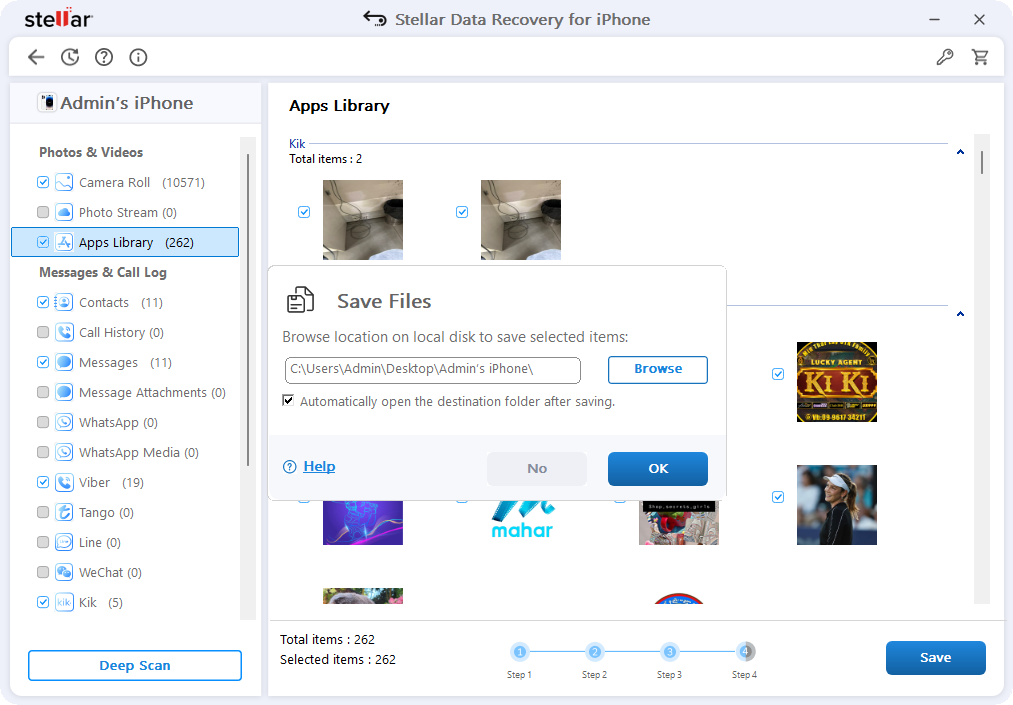Check the Message Attachments checkbox
The image size is (1013, 705).
coord(43,392)
